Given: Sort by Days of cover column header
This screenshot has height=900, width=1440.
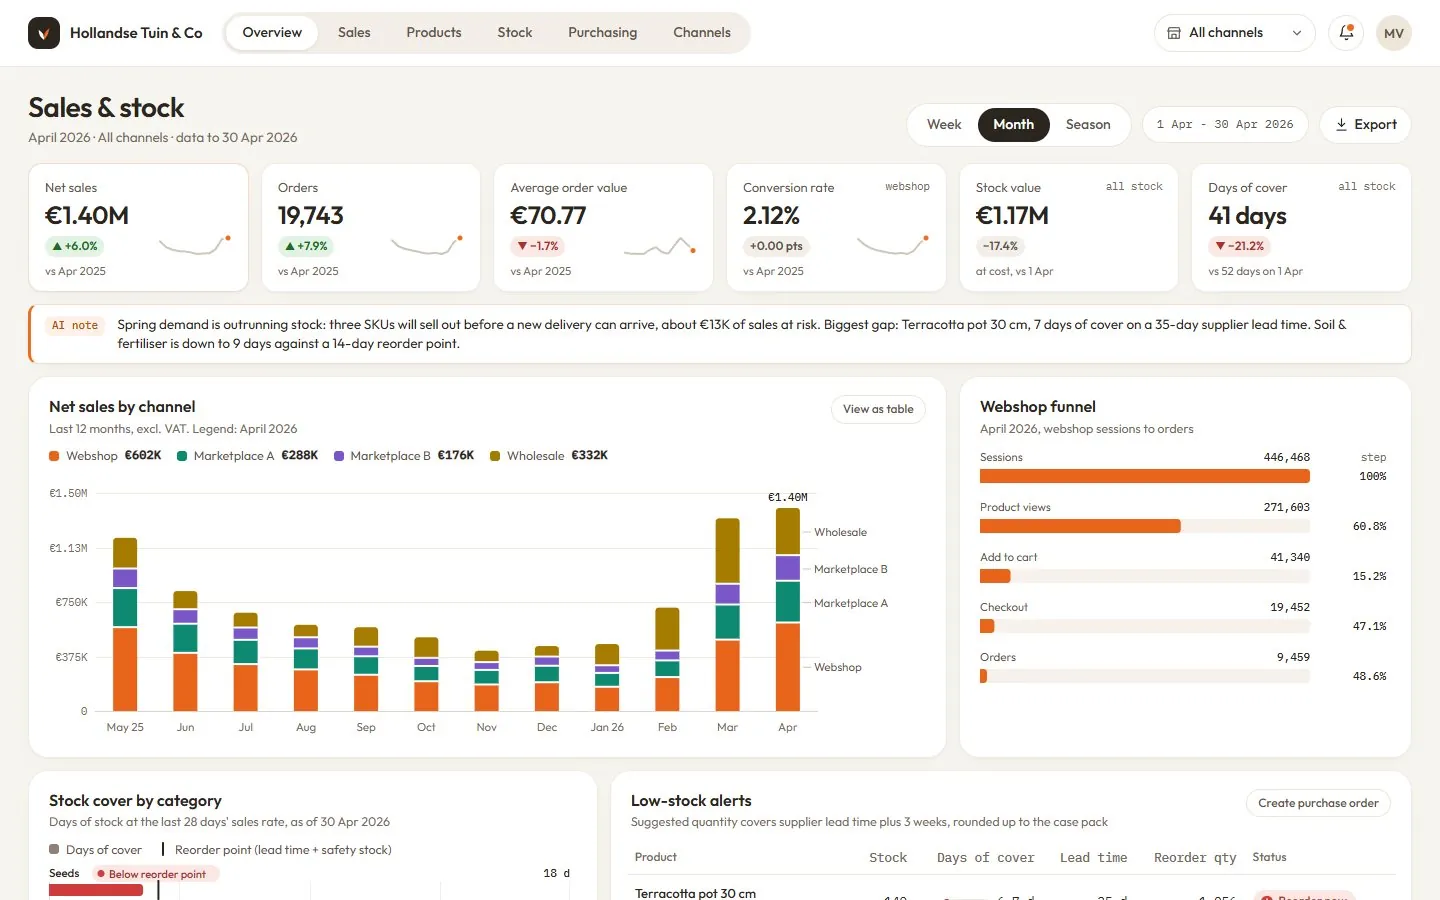Looking at the screenshot, I should 985,858.
